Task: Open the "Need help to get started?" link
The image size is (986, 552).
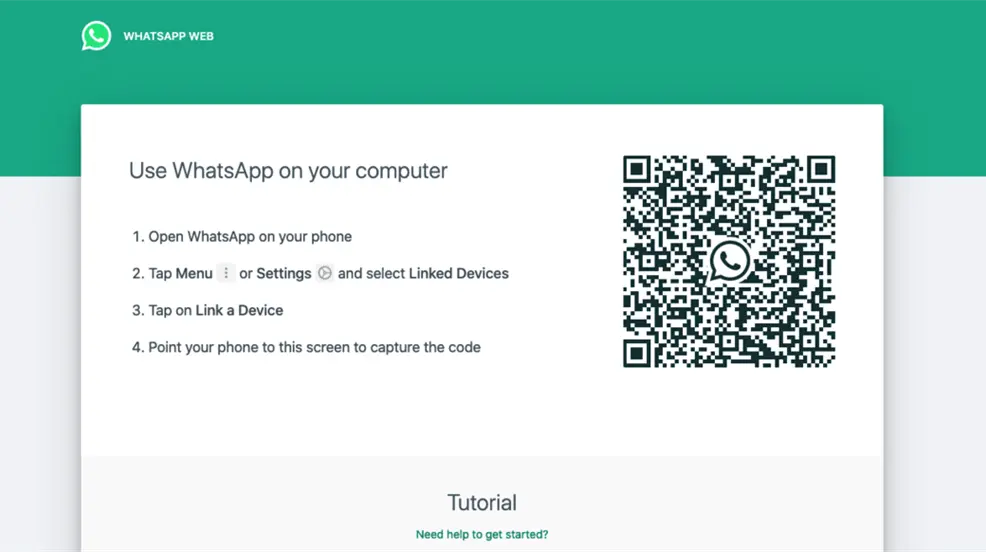Action: coord(482,535)
